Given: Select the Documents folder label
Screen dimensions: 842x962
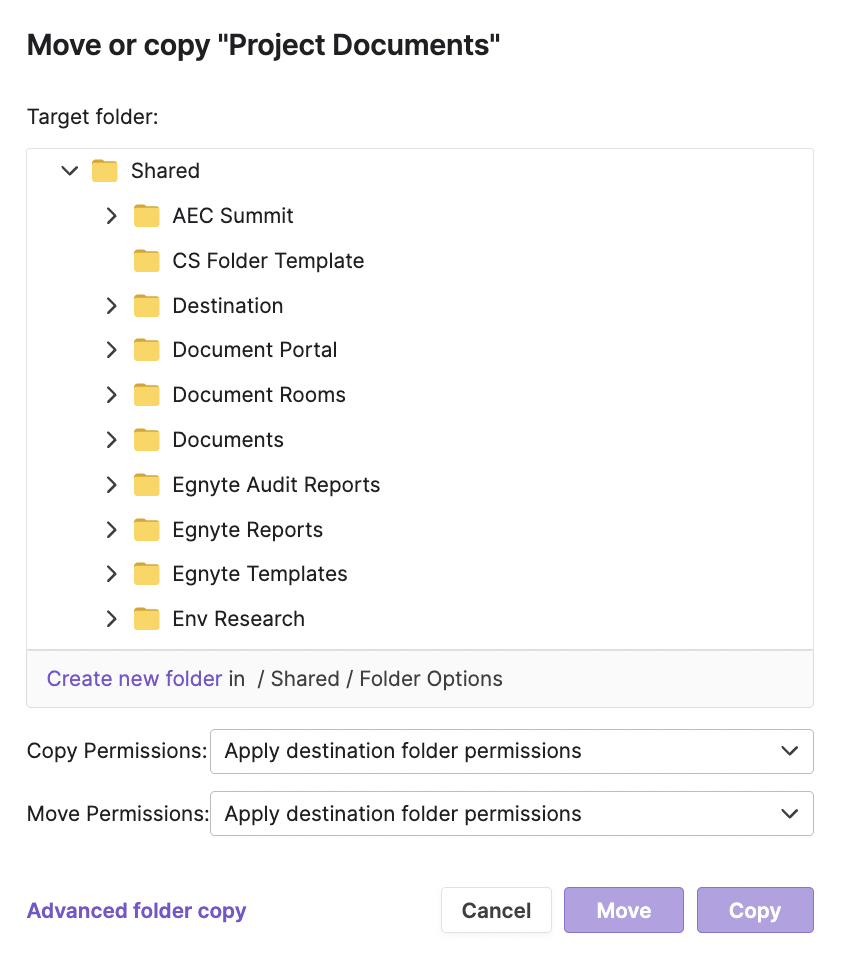Looking at the screenshot, I should tap(228, 440).
